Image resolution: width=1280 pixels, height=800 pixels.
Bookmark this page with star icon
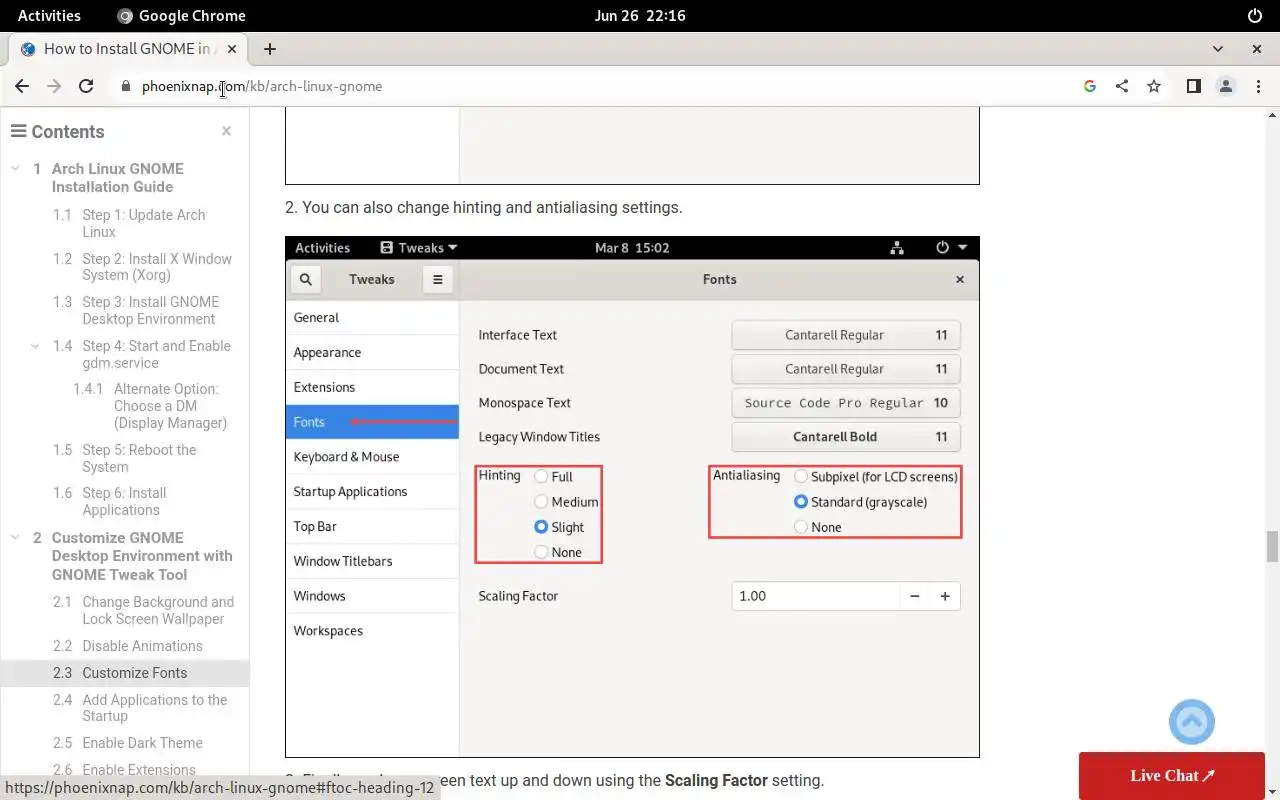[1154, 86]
